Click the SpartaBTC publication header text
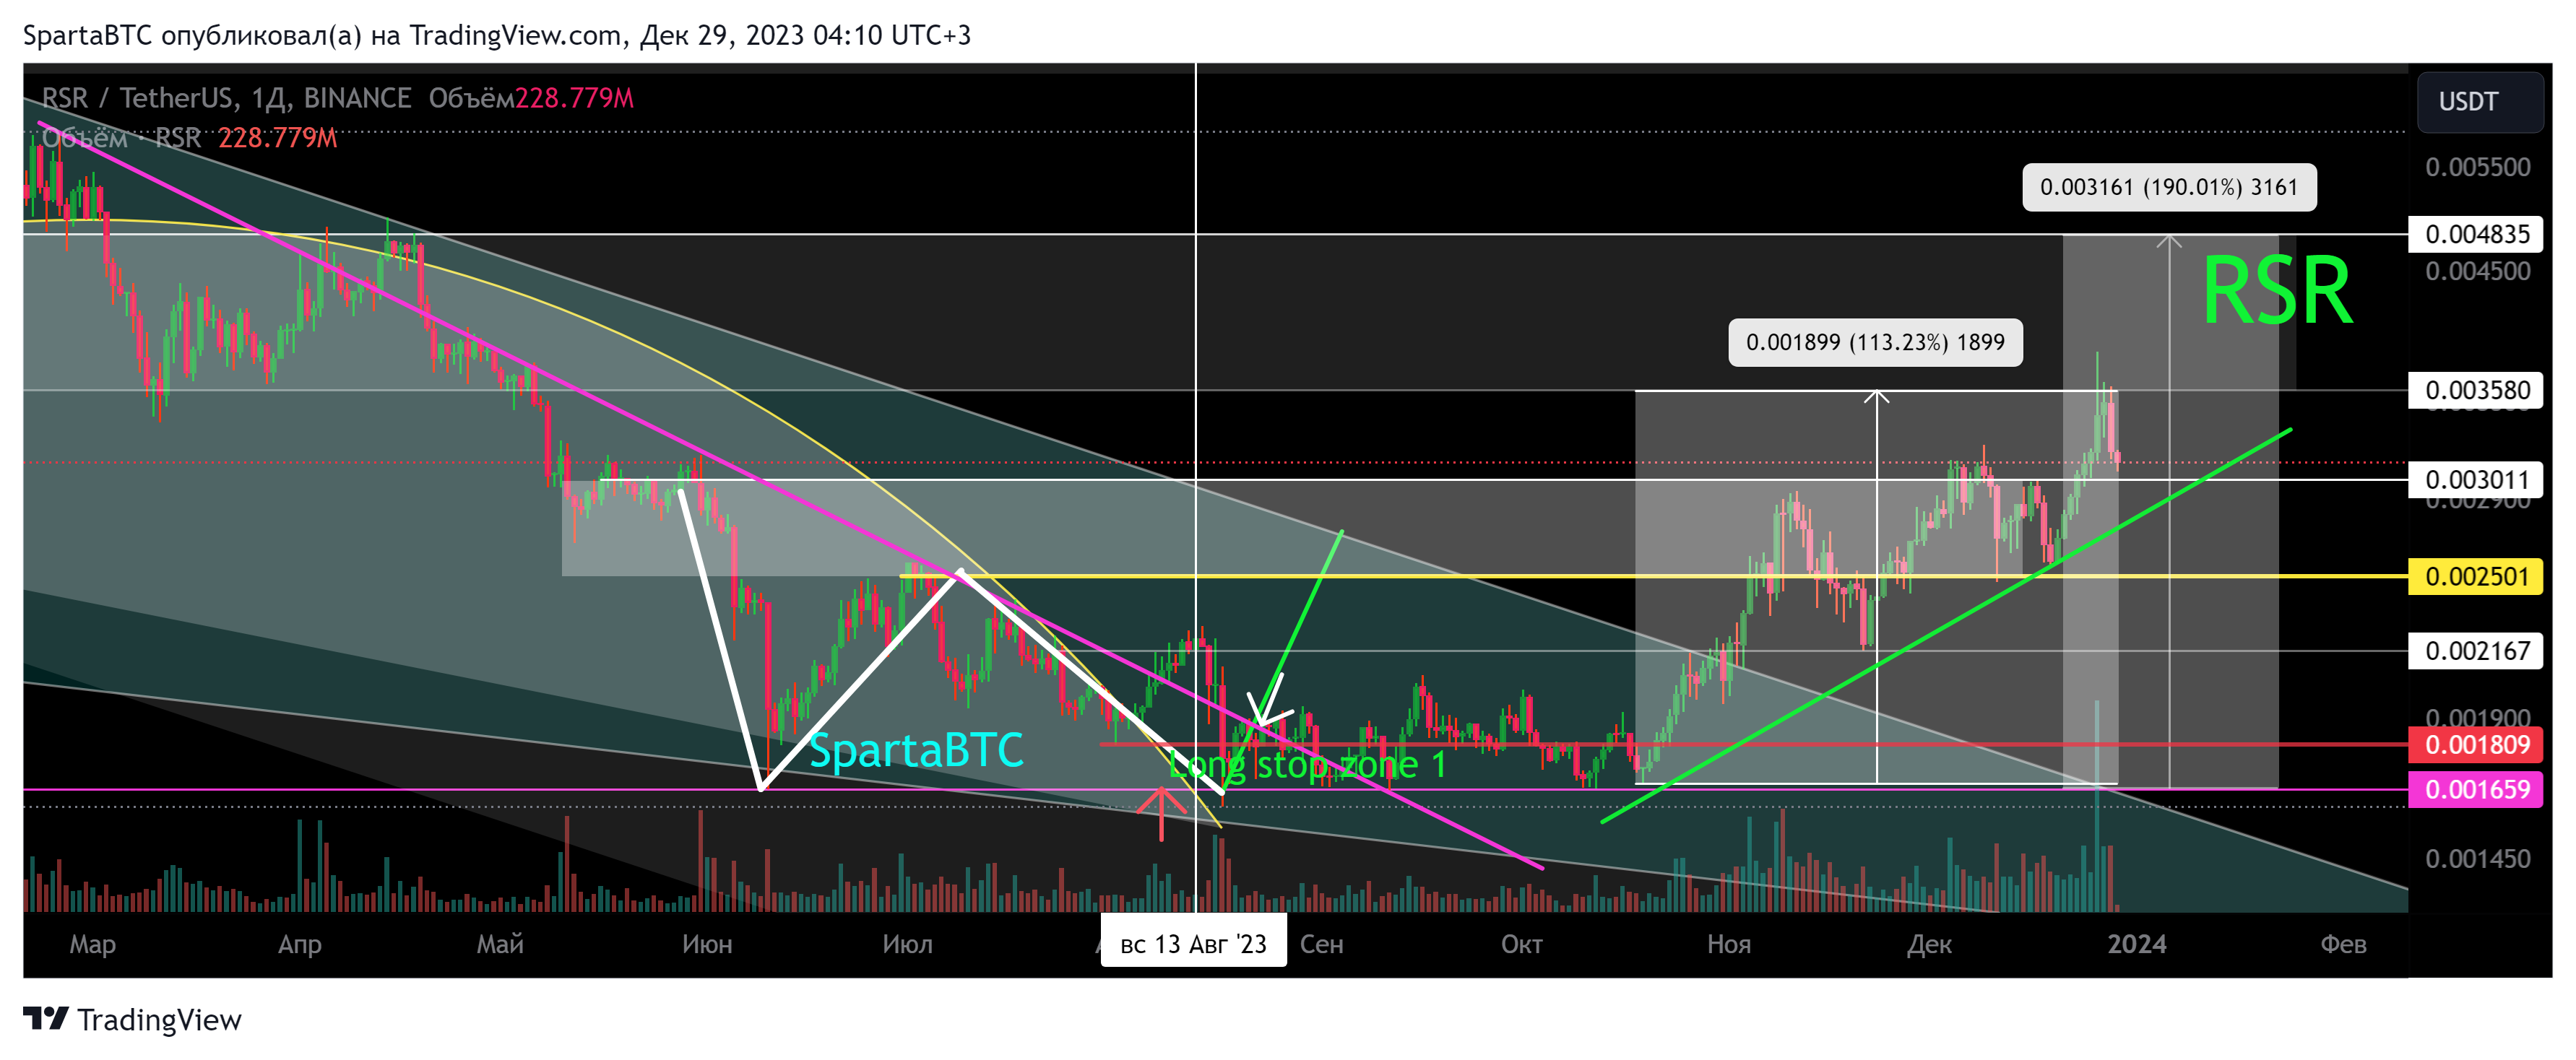Viewport: 2576px width, 1060px height. (x=496, y=35)
